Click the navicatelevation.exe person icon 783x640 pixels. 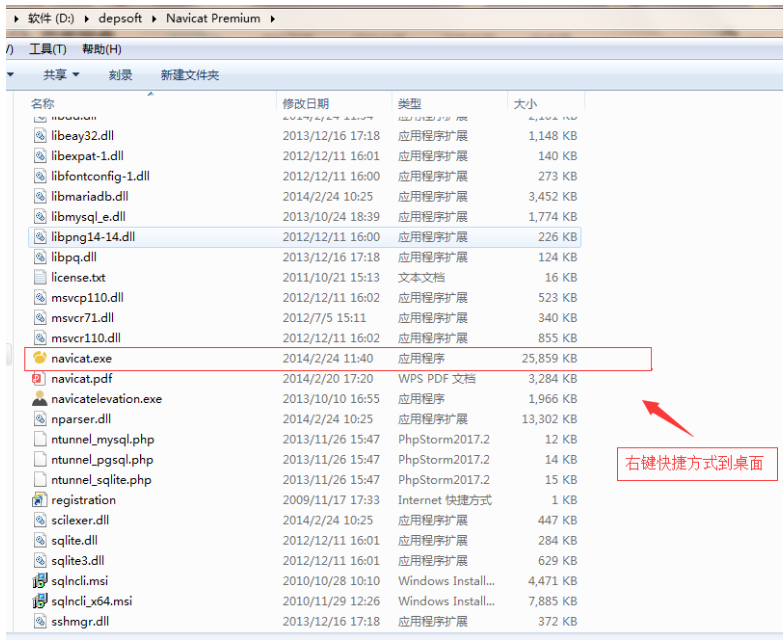[x=39, y=398]
